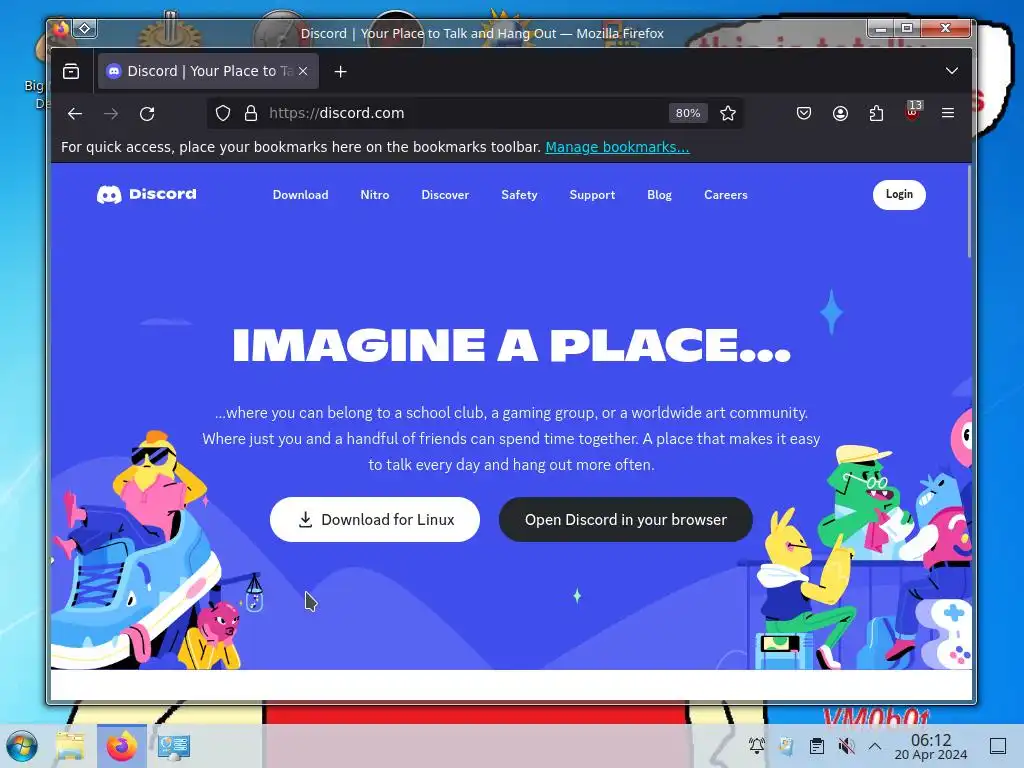Click the show desktop button
Viewport: 1024px width, 768px height.
coord(997,746)
